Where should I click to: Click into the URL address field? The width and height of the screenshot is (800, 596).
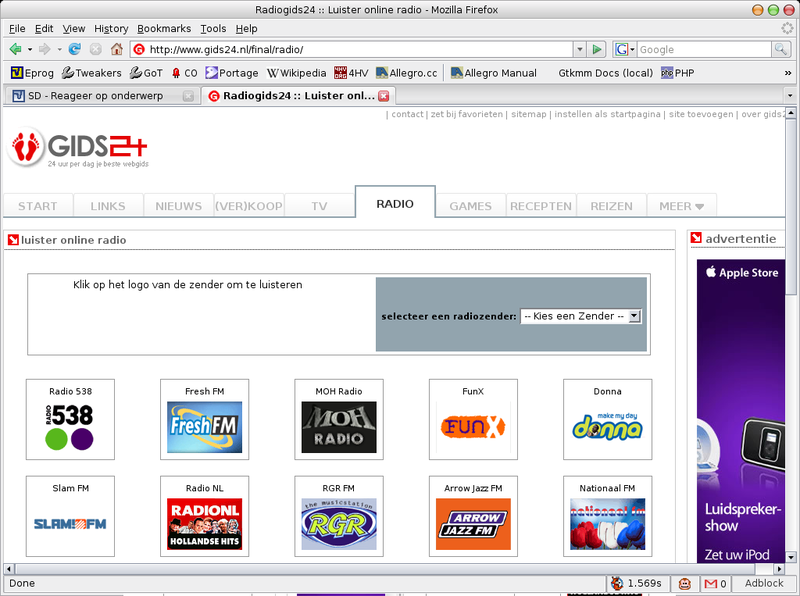tap(352, 49)
